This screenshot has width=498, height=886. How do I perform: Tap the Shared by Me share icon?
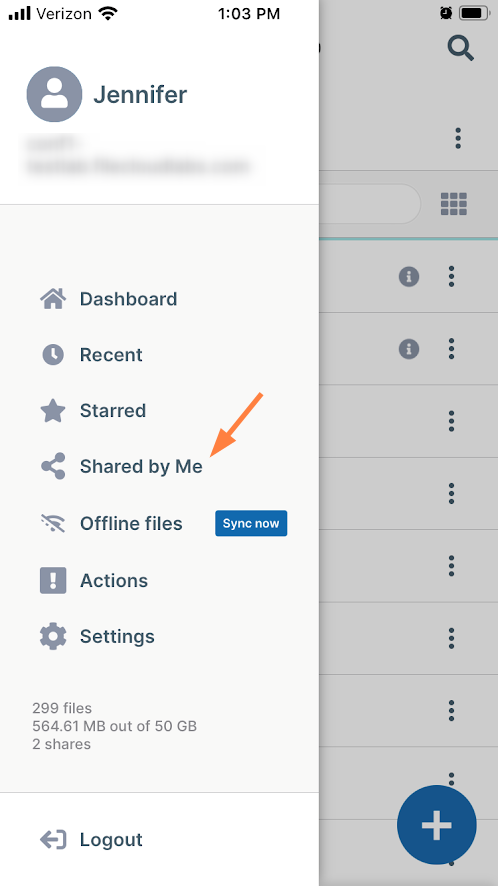click(x=53, y=466)
